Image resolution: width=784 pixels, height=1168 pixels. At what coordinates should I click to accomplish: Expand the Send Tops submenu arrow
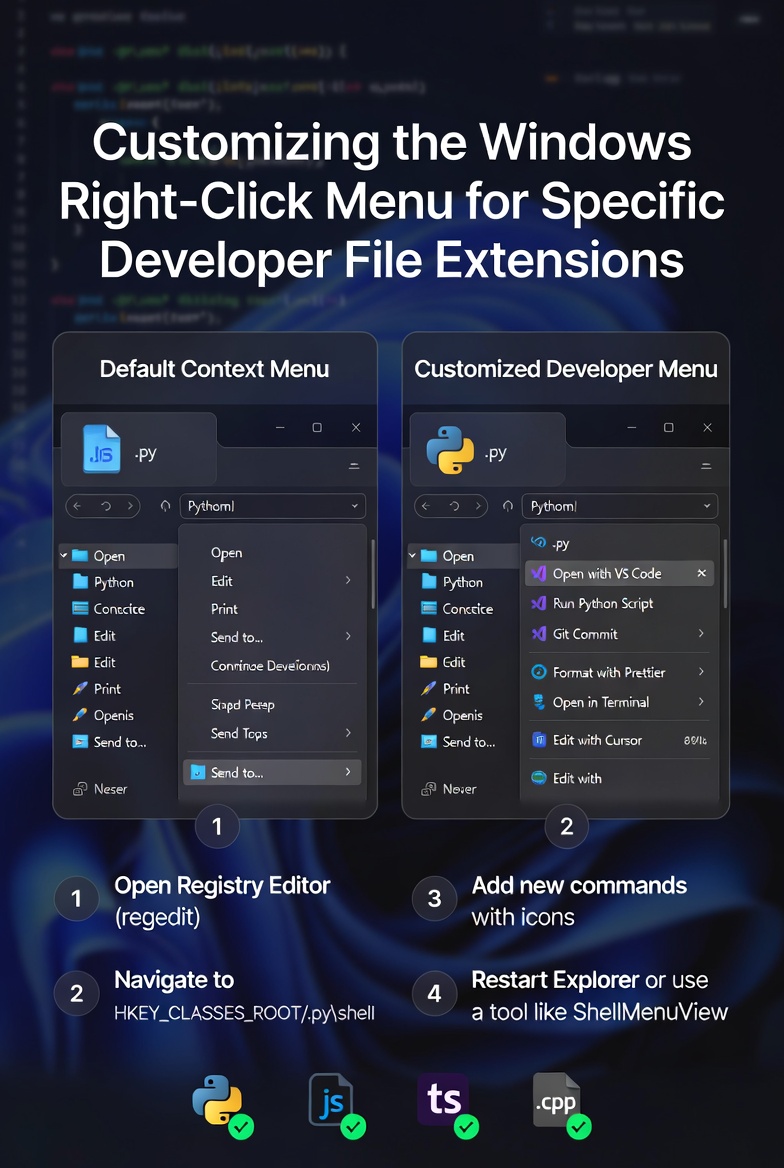(348, 733)
